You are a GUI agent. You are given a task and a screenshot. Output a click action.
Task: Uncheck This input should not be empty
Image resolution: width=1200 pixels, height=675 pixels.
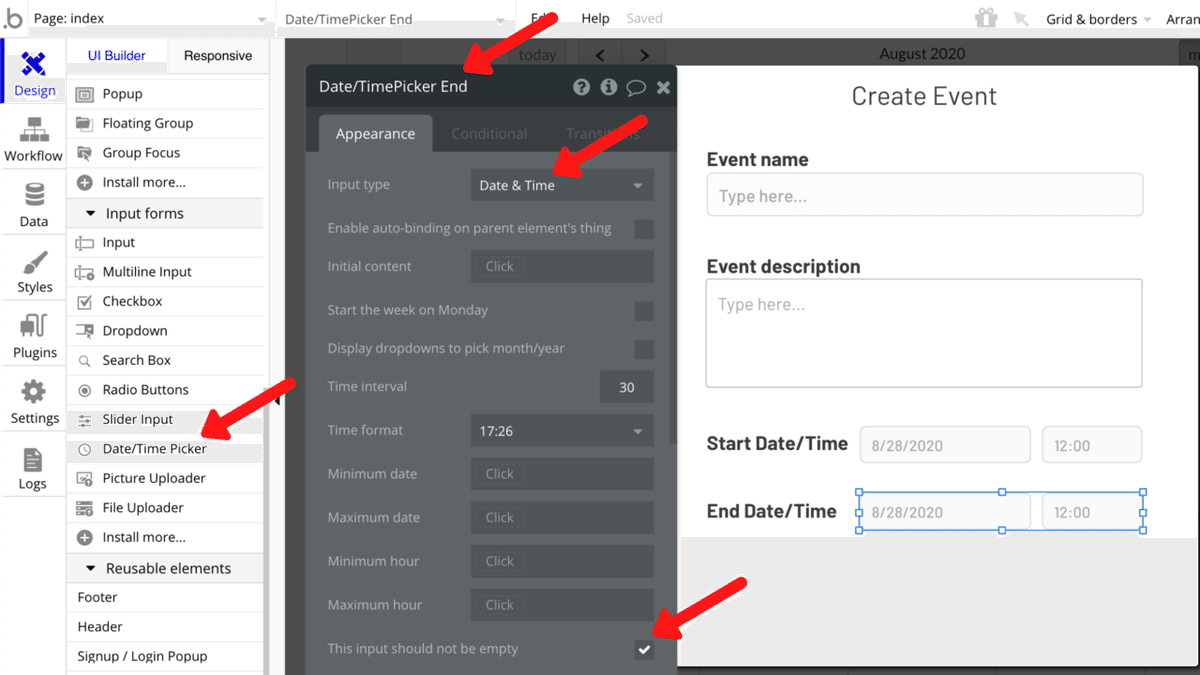(644, 649)
